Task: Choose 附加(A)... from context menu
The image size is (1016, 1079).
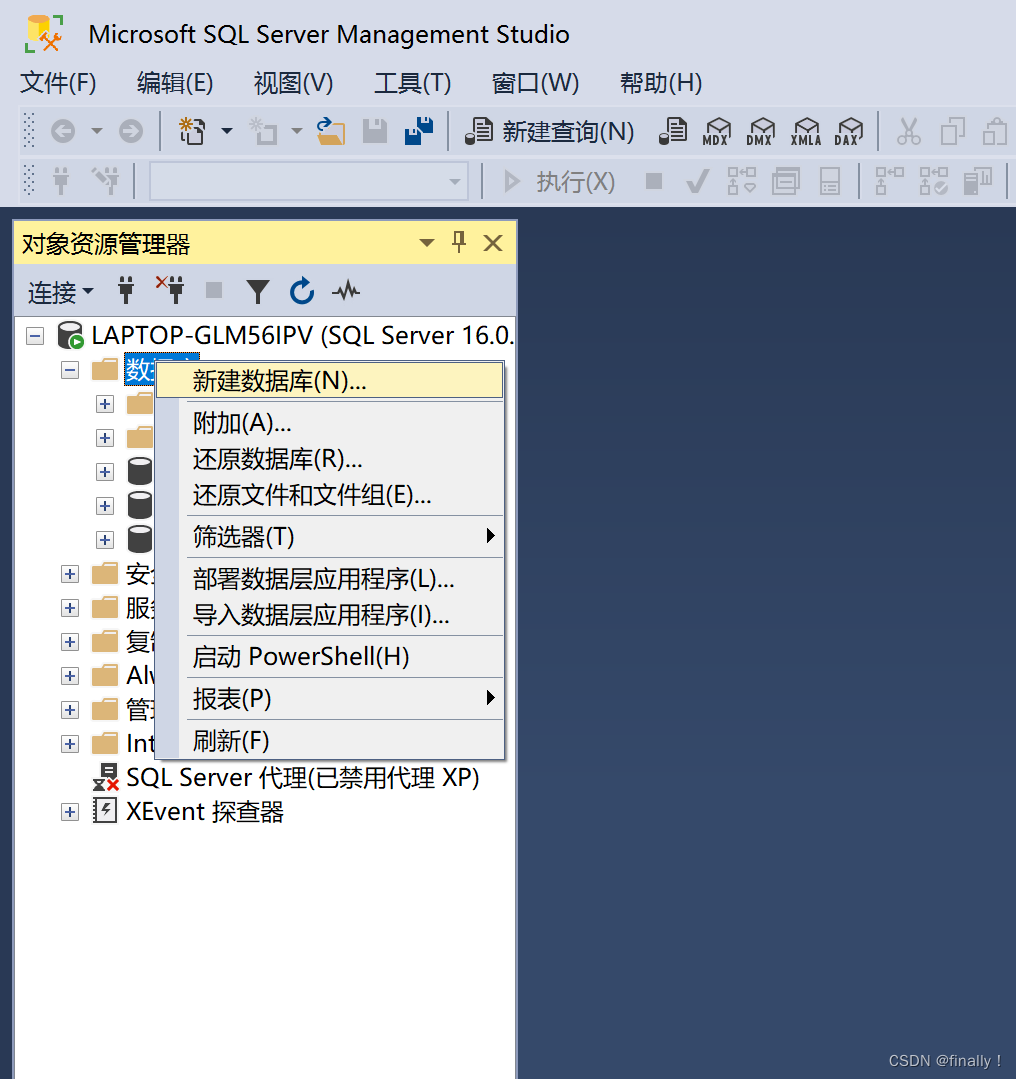Action: [x=330, y=423]
